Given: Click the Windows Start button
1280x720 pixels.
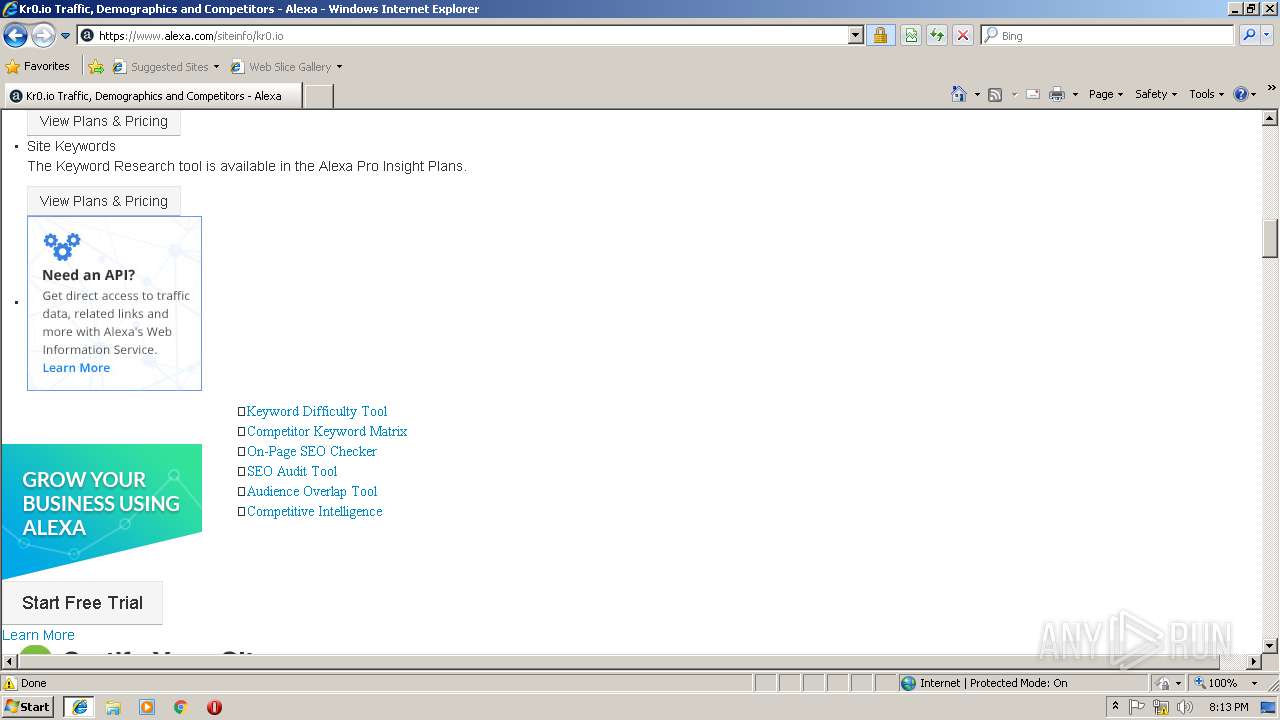Looking at the screenshot, I should point(28,707).
